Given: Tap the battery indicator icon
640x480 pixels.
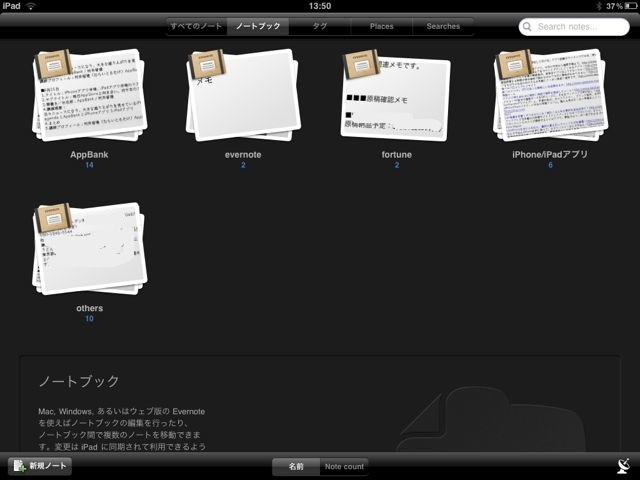Looking at the screenshot, I should click(631, 6).
